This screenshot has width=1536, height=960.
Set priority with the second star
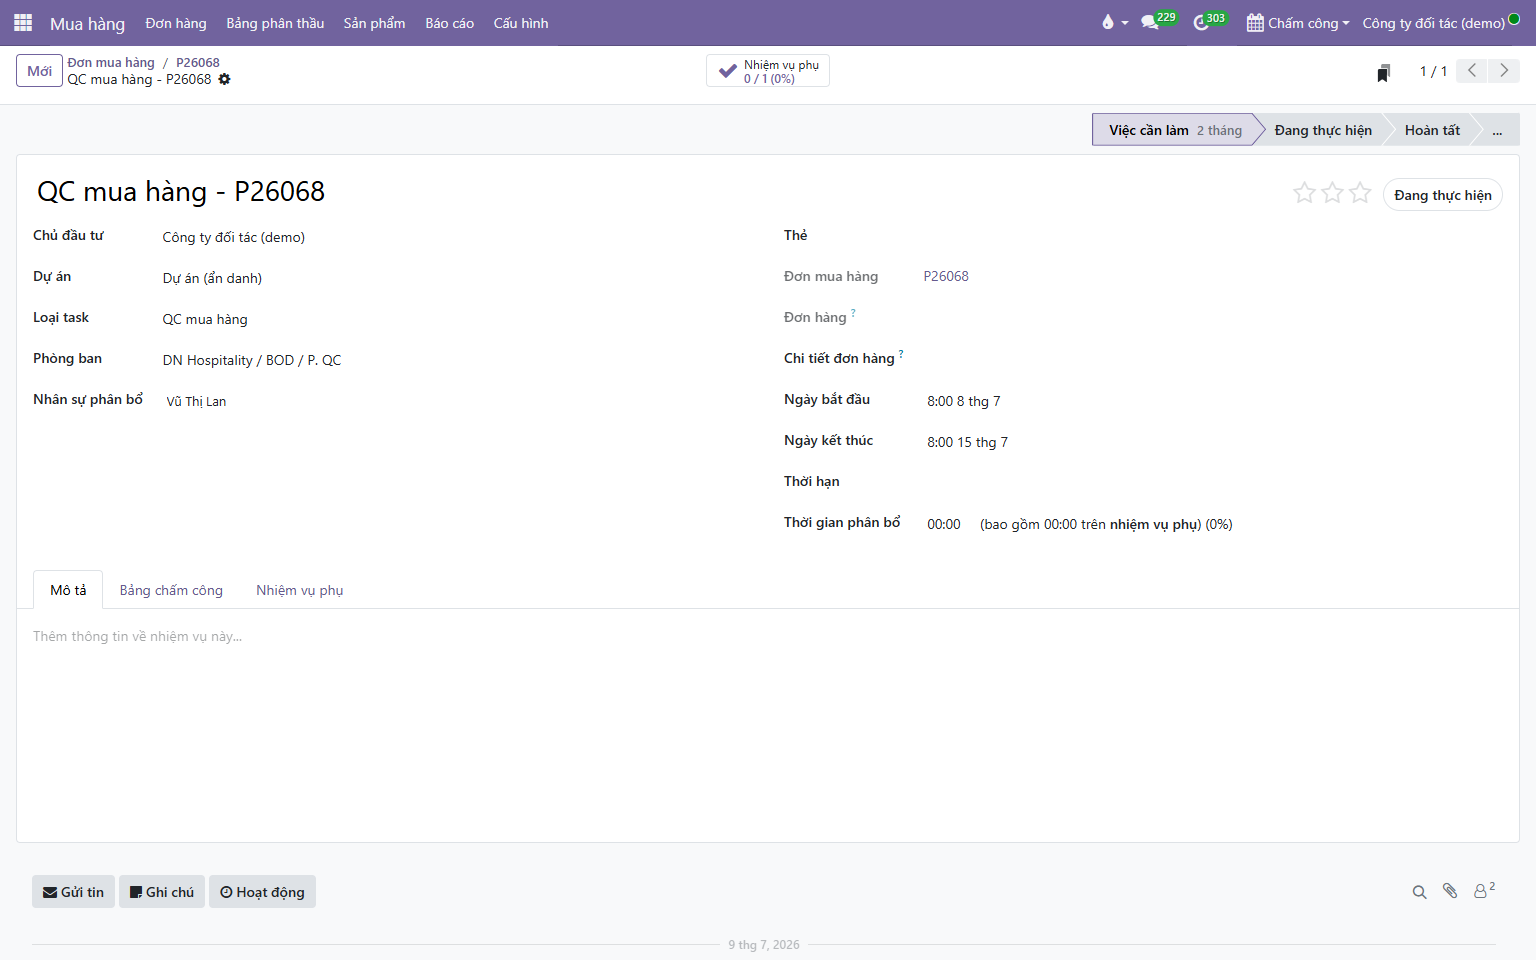(1332, 193)
